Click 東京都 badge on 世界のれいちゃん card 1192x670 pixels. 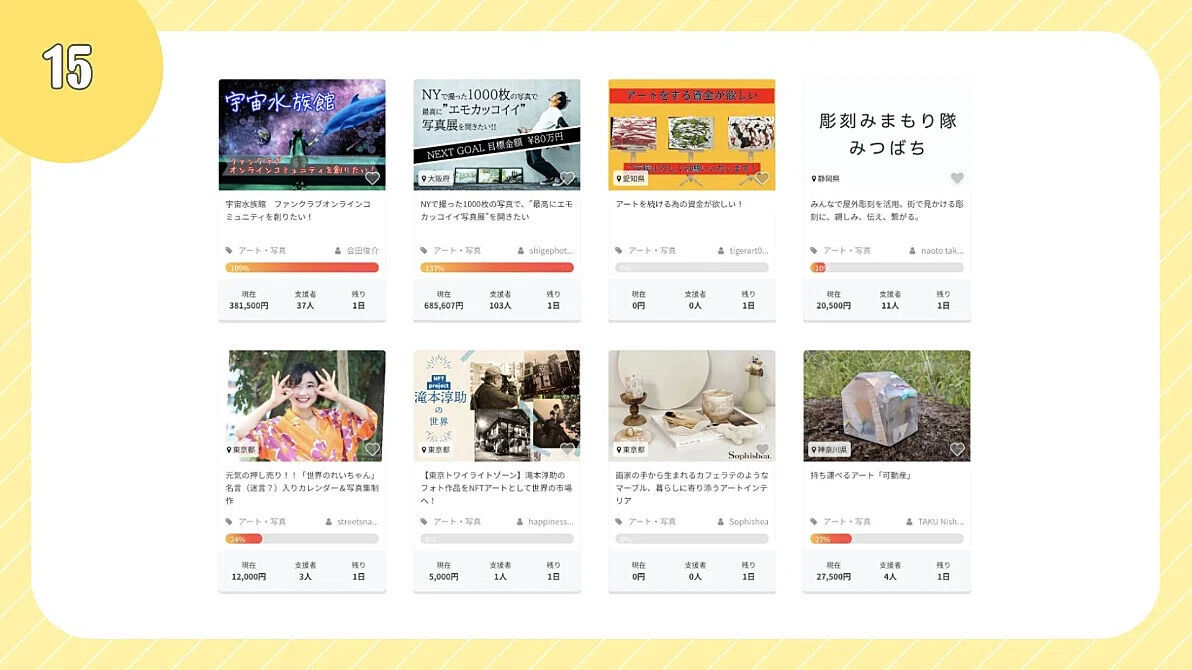click(241, 450)
